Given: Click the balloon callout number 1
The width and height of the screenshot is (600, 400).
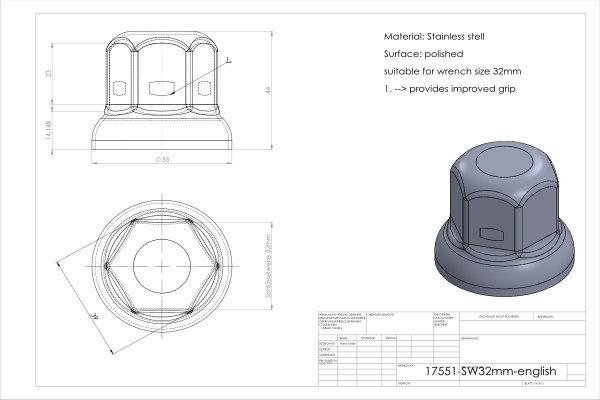Looking at the screenshot, I should click(228, 60).
